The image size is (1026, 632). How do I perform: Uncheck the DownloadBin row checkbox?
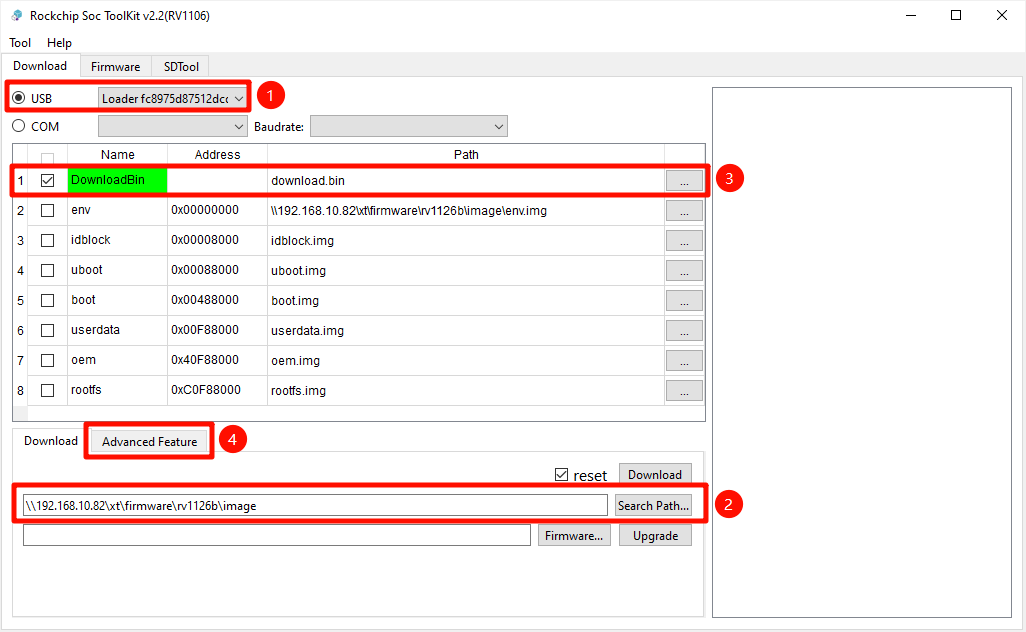(47, 181)
